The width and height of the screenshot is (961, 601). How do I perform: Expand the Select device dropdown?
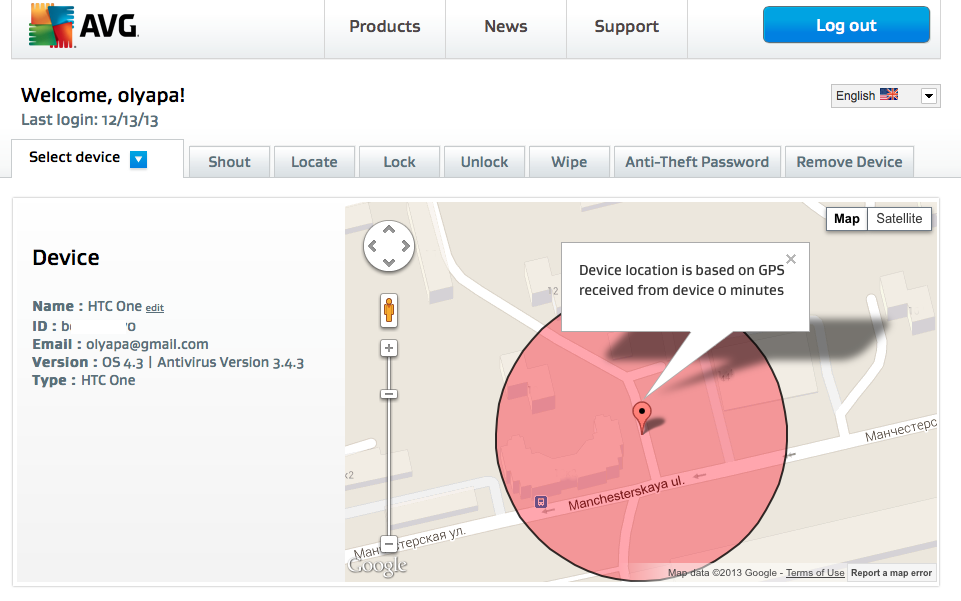coord(139,159)
